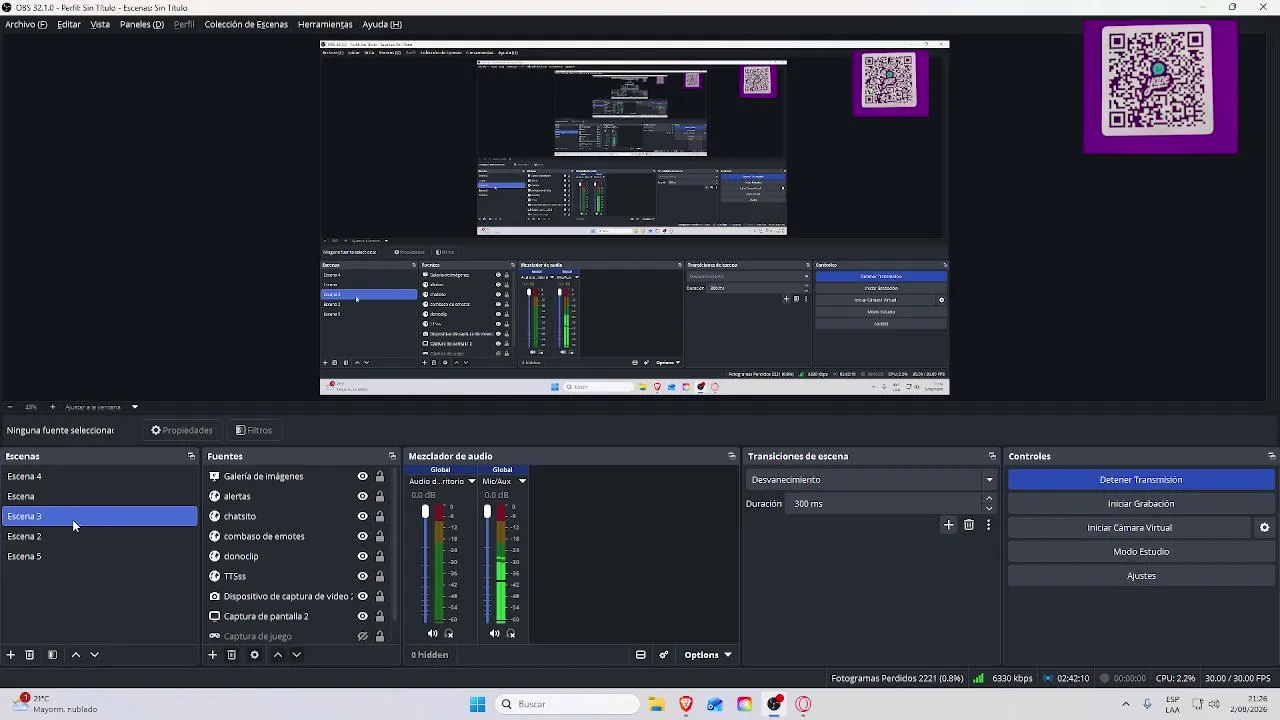
Task: Start the virtual camera with Iniciar Cámara Virtual
Action: [x=1129, y=528]
